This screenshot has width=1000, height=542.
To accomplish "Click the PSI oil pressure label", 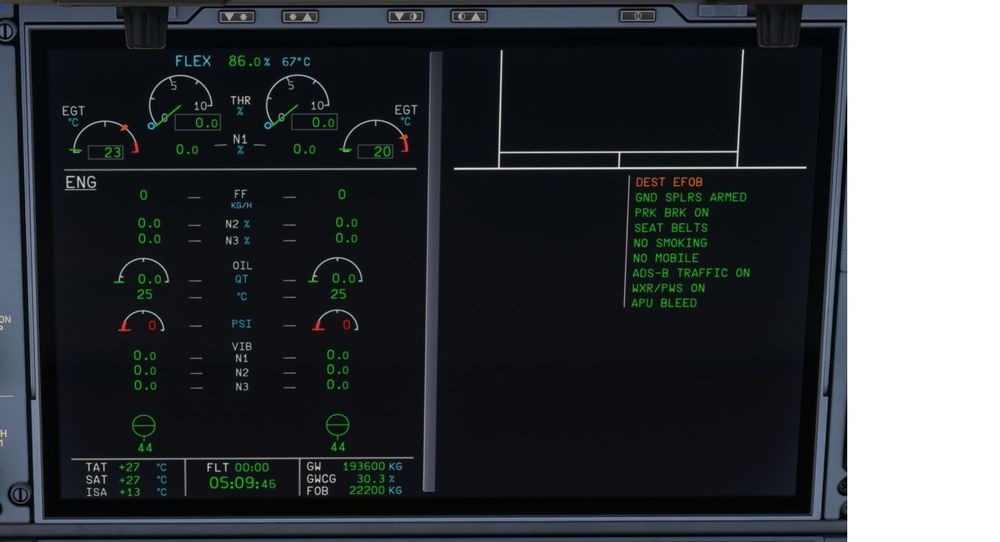I will click(241, 324).
